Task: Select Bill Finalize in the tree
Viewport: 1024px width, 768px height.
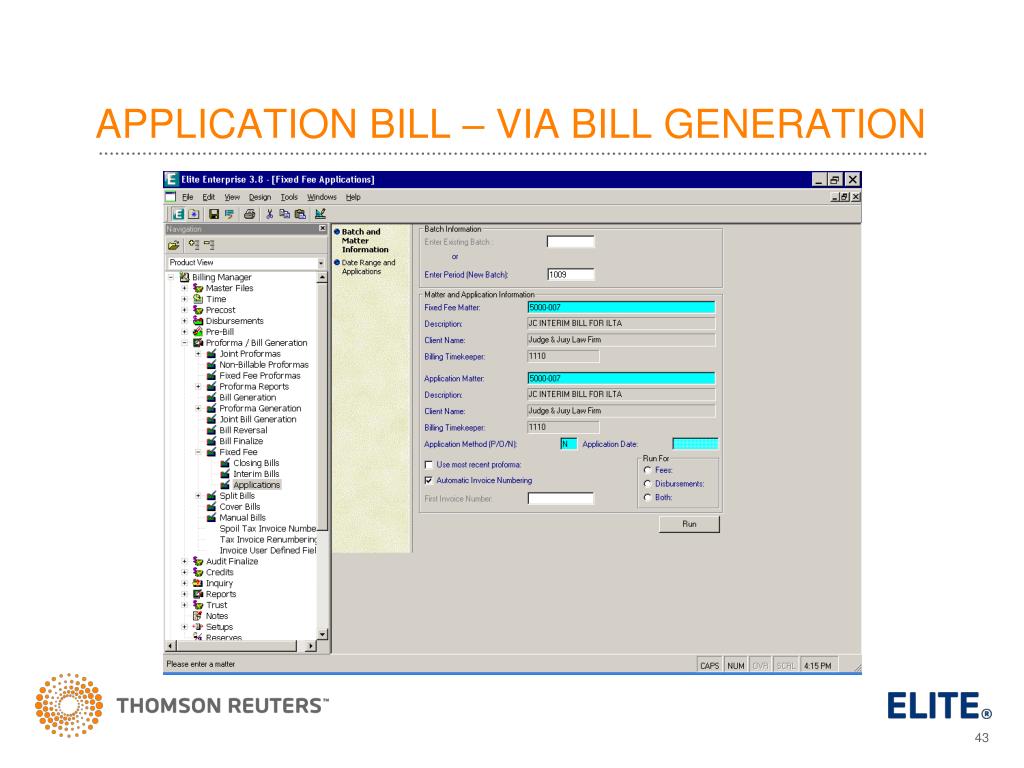Action: click(241, 441)
